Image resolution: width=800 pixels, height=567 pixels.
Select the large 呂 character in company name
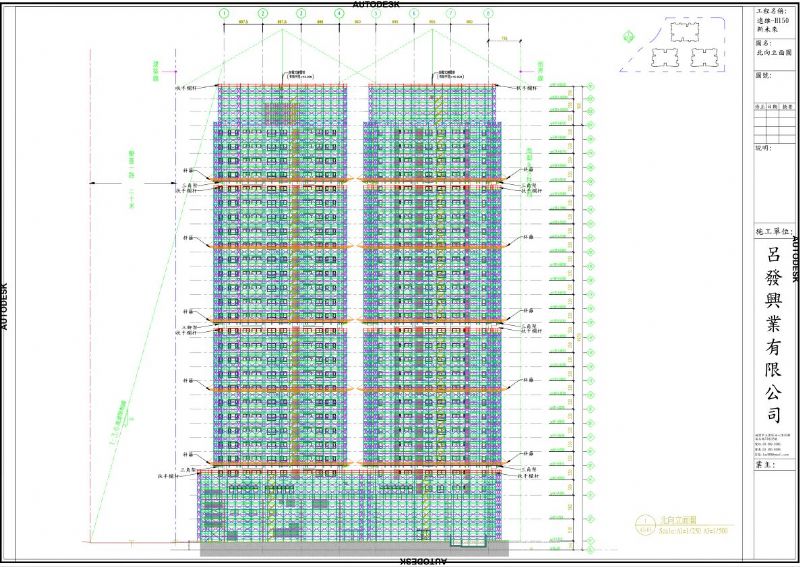point(771,257)
